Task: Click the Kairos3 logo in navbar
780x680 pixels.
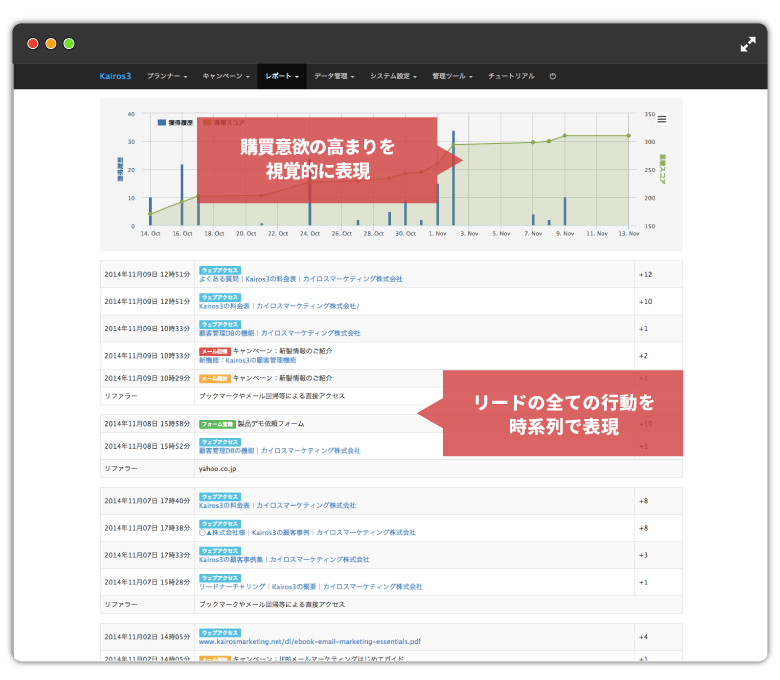Action: (115, 76)
